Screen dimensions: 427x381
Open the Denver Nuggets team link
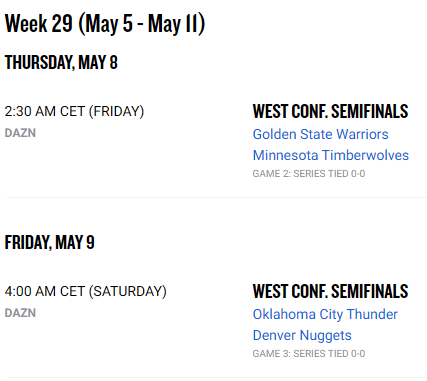(x=302, y=335)
